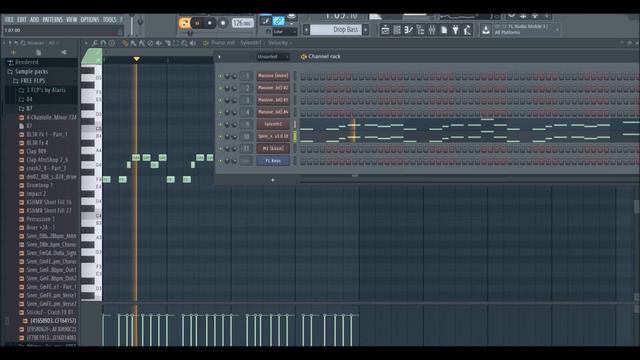Open the EDIT menu
The width and height of the screenshot is (640, 360).
click(x=22, y=20)
